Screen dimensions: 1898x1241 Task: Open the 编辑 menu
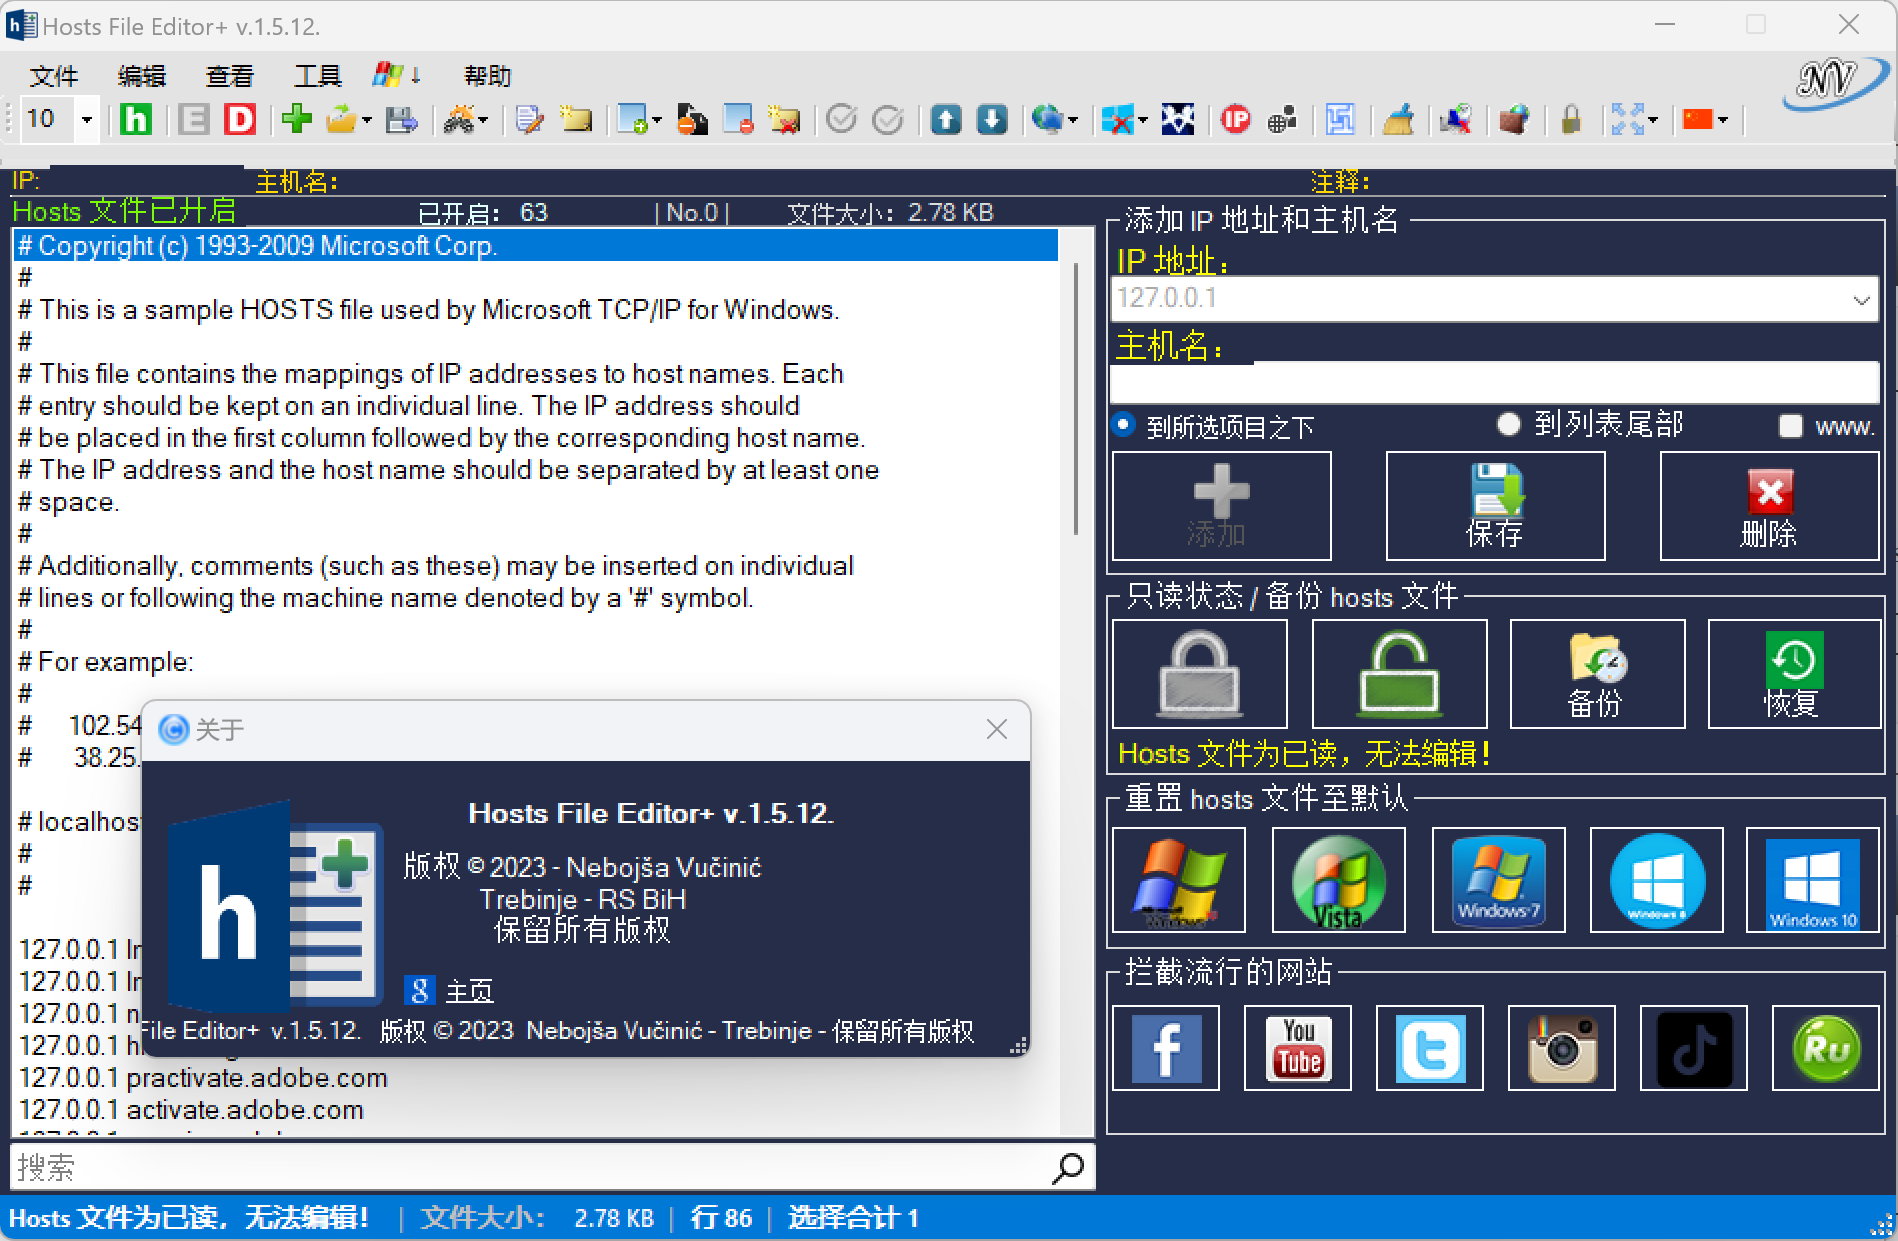point(142,76)
